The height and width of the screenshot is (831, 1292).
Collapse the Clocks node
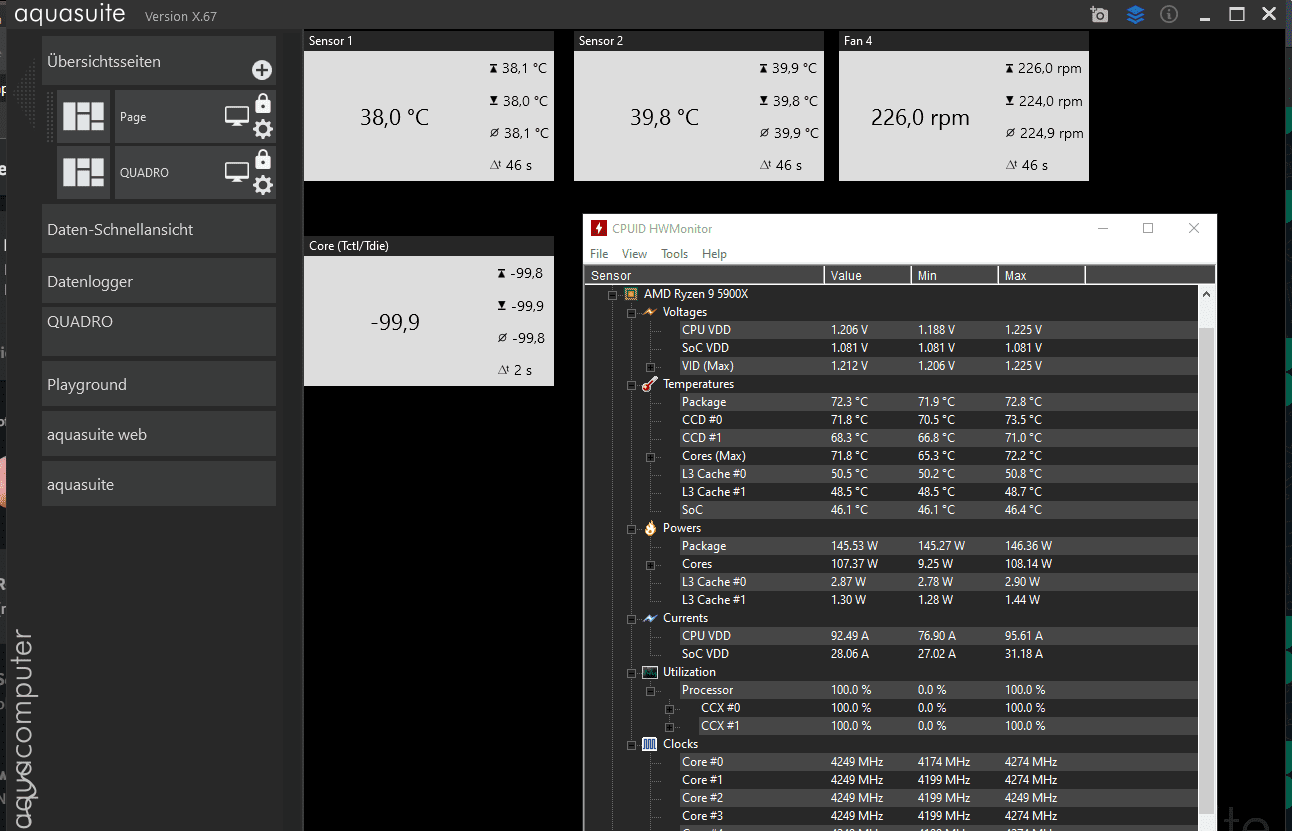(632, 745)
